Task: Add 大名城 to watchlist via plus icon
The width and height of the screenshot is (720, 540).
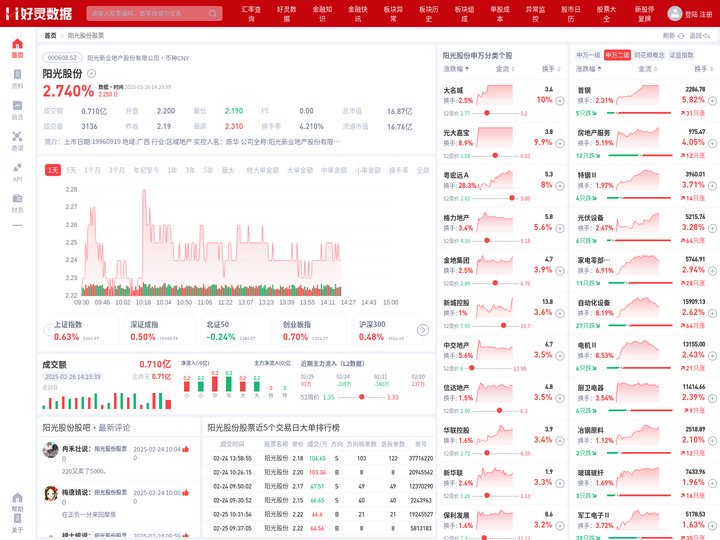Action: point(560,101)
